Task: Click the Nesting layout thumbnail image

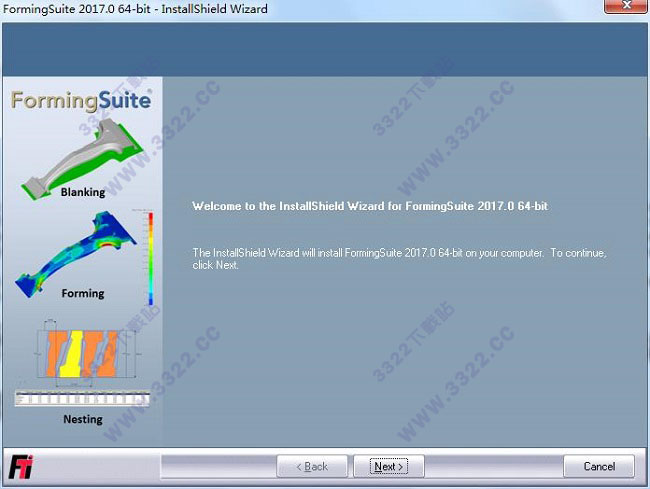Action: click(84, 353)
